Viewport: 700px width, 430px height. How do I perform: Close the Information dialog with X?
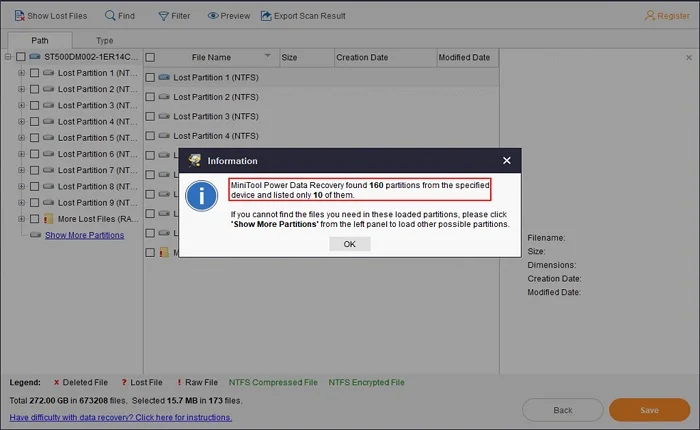click(506, 160)
